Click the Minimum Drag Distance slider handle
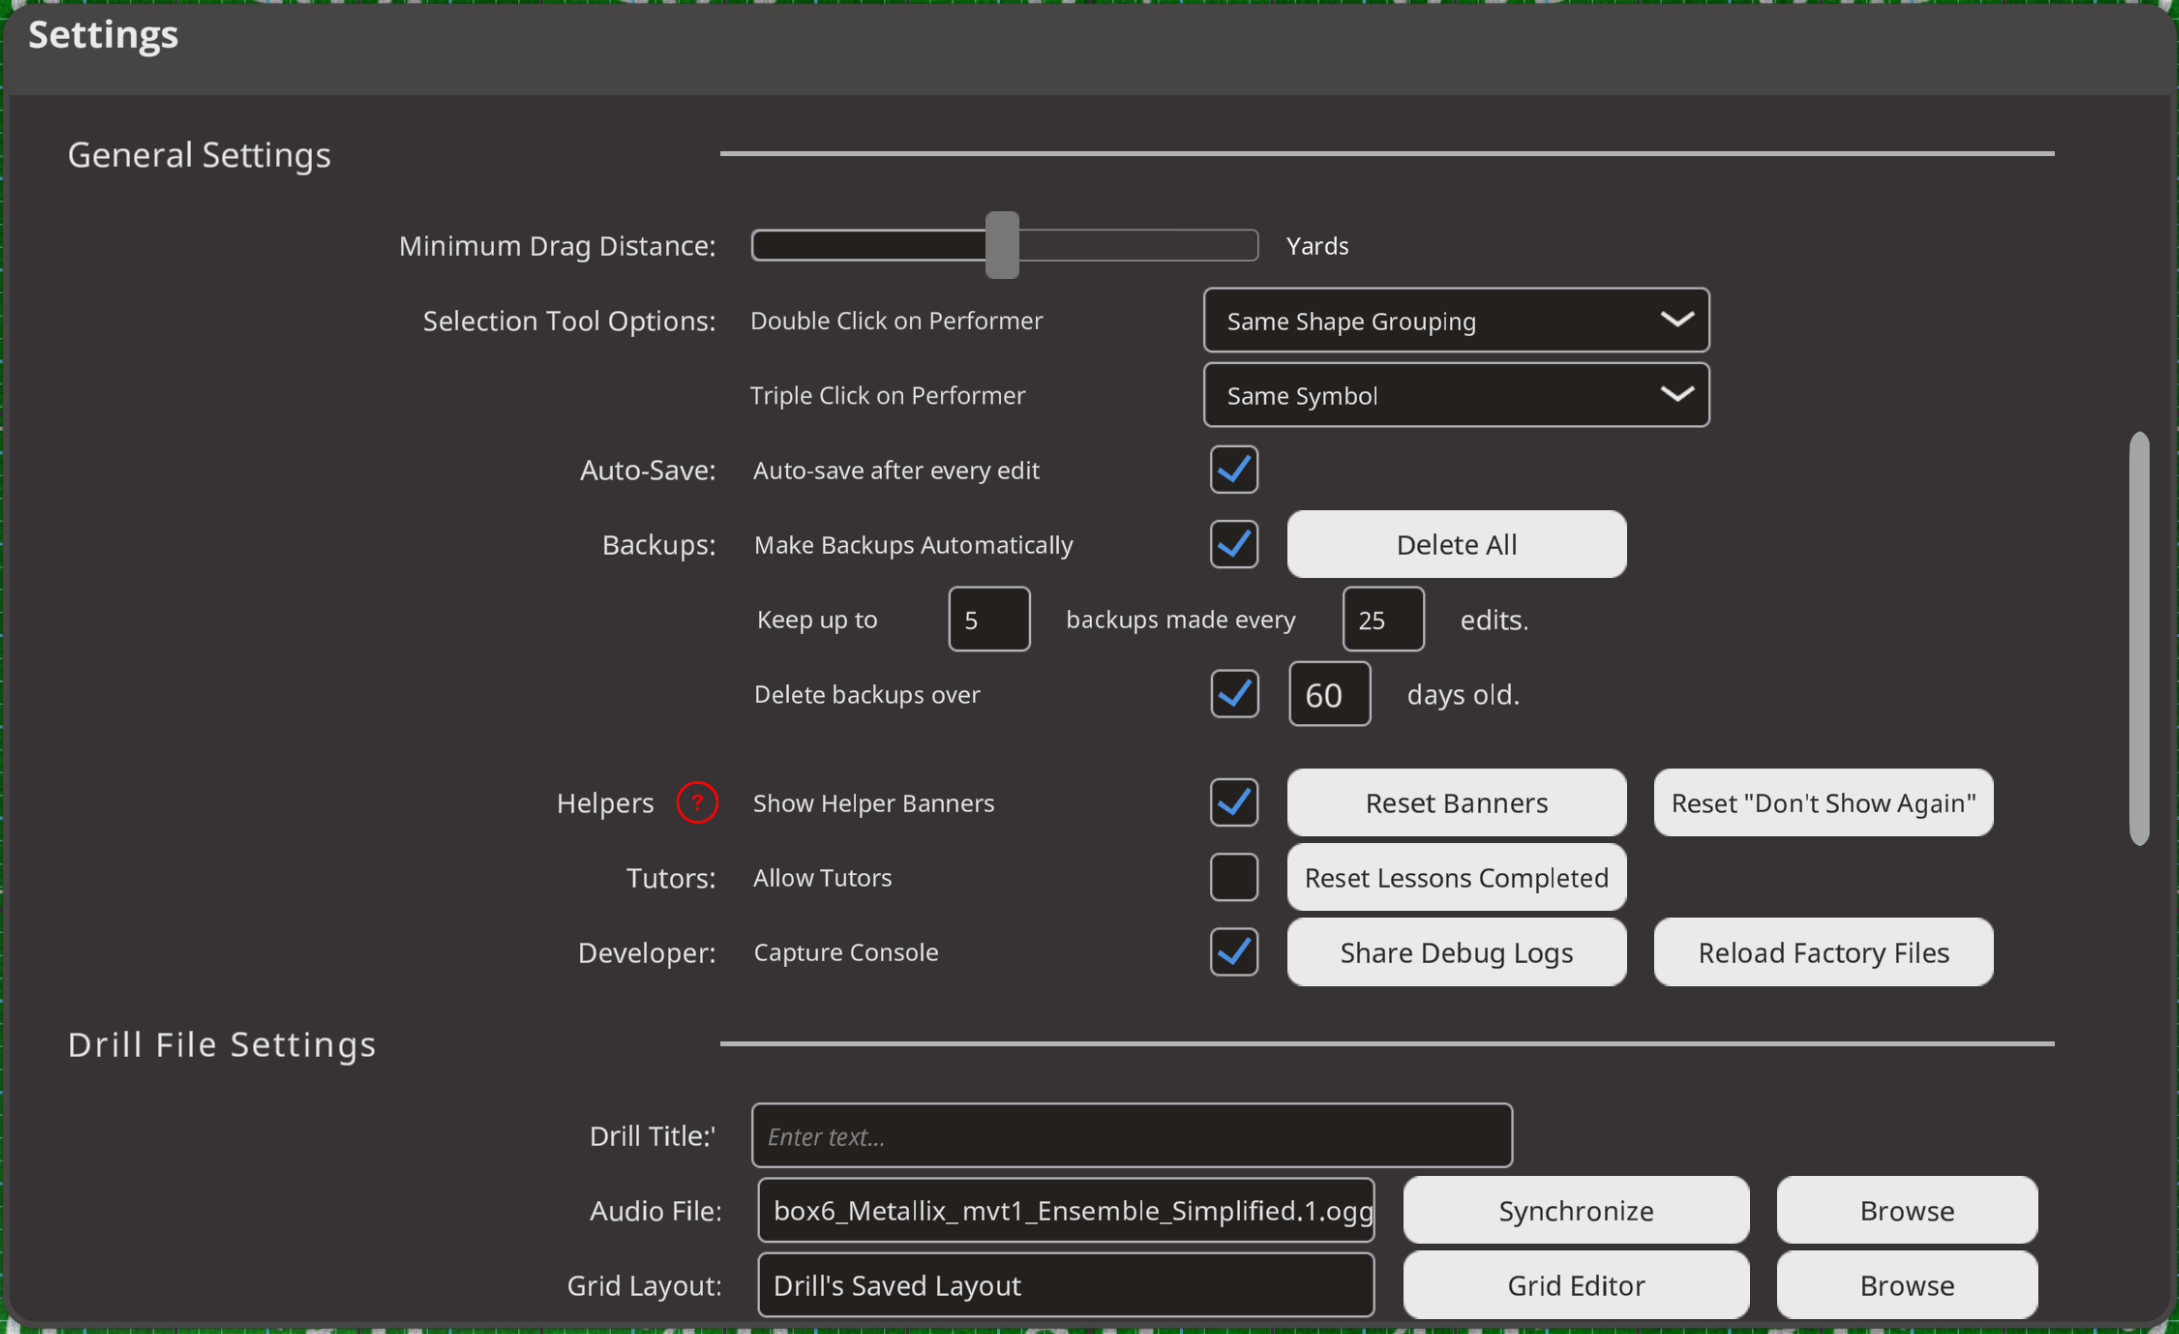 click(1001, 245)
